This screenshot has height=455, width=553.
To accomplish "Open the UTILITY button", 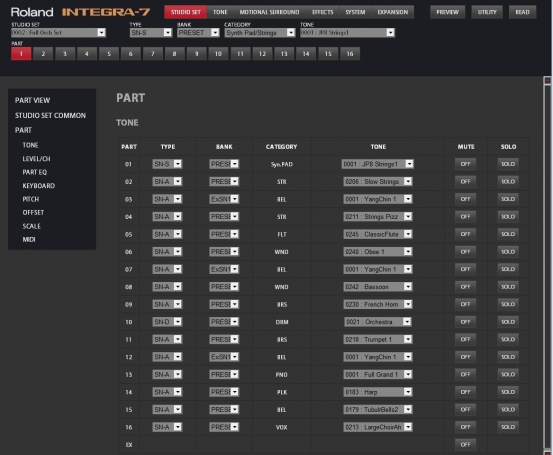I will tap(487, 12).
